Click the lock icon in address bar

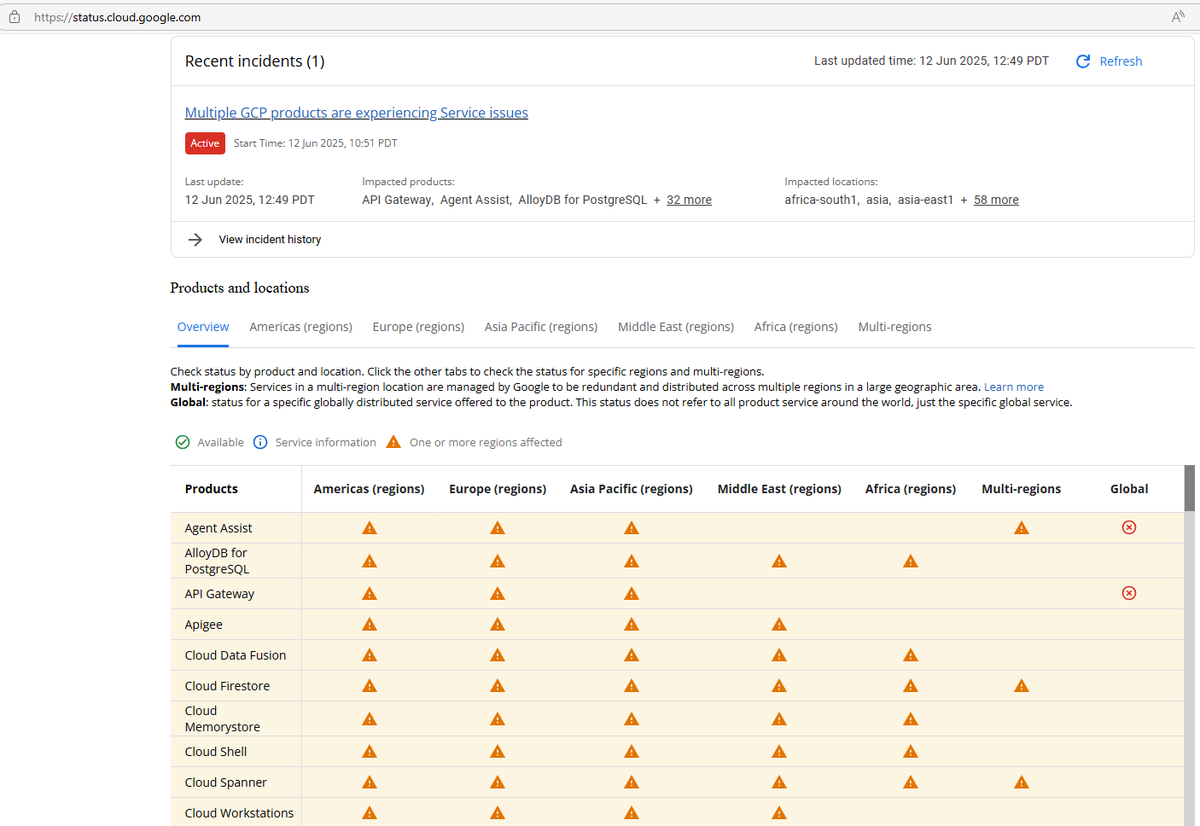pyautogui.click(x=15, y=17)
